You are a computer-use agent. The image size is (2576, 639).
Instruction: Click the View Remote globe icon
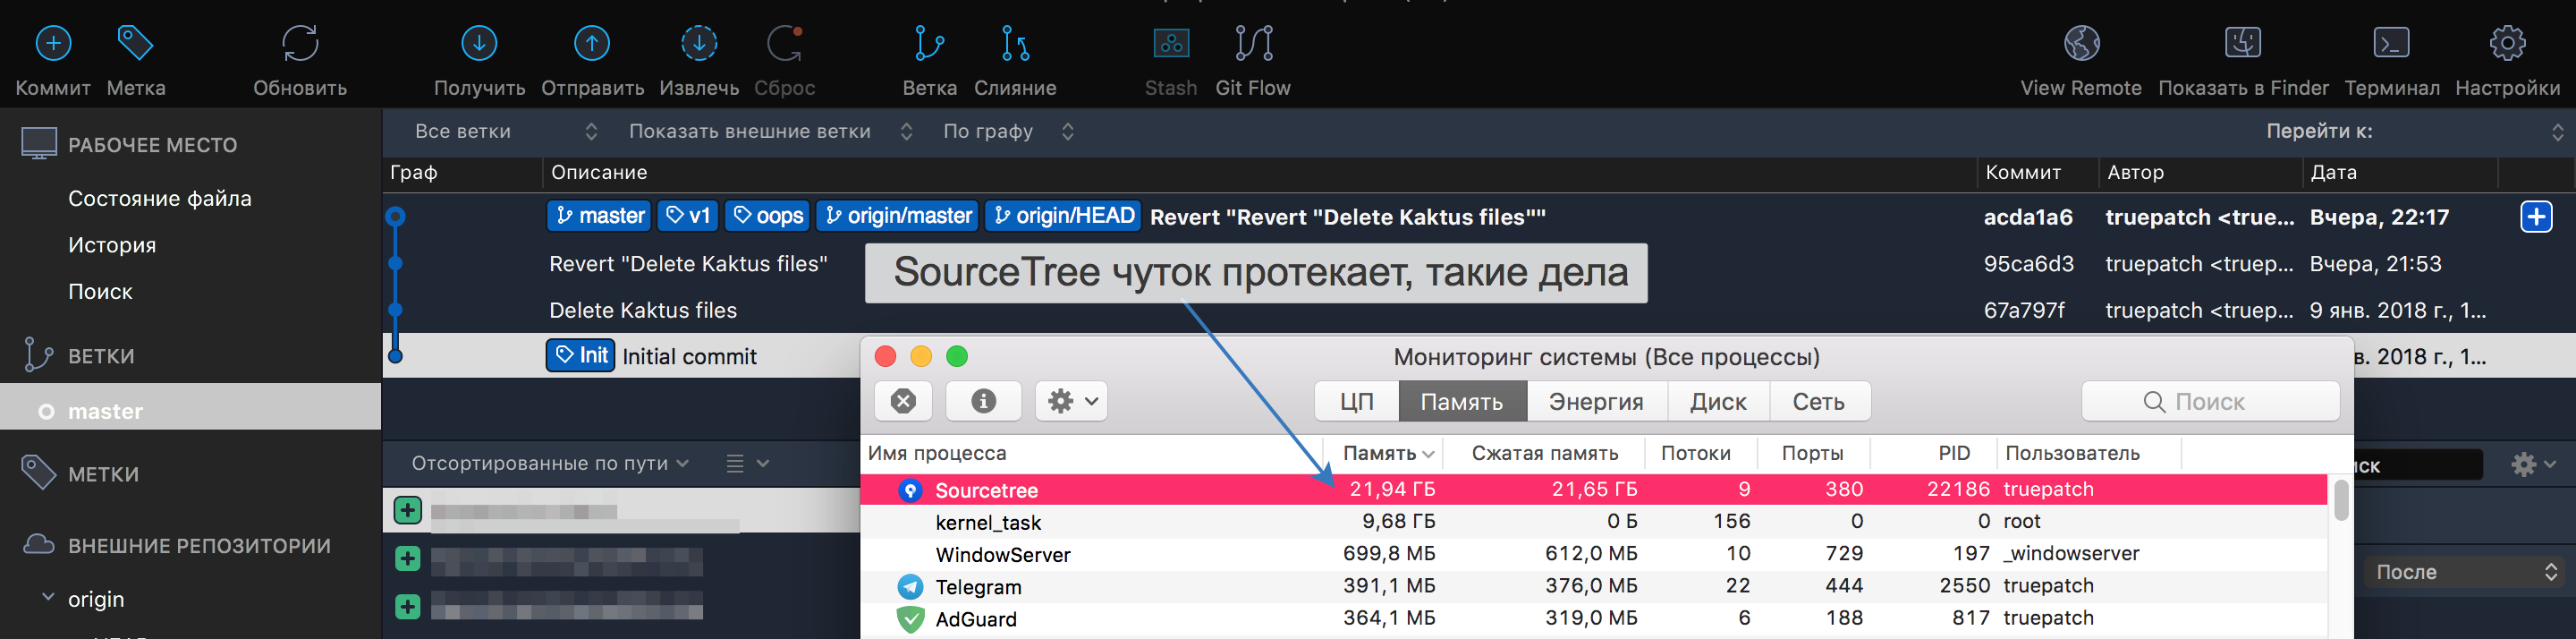2081,43
